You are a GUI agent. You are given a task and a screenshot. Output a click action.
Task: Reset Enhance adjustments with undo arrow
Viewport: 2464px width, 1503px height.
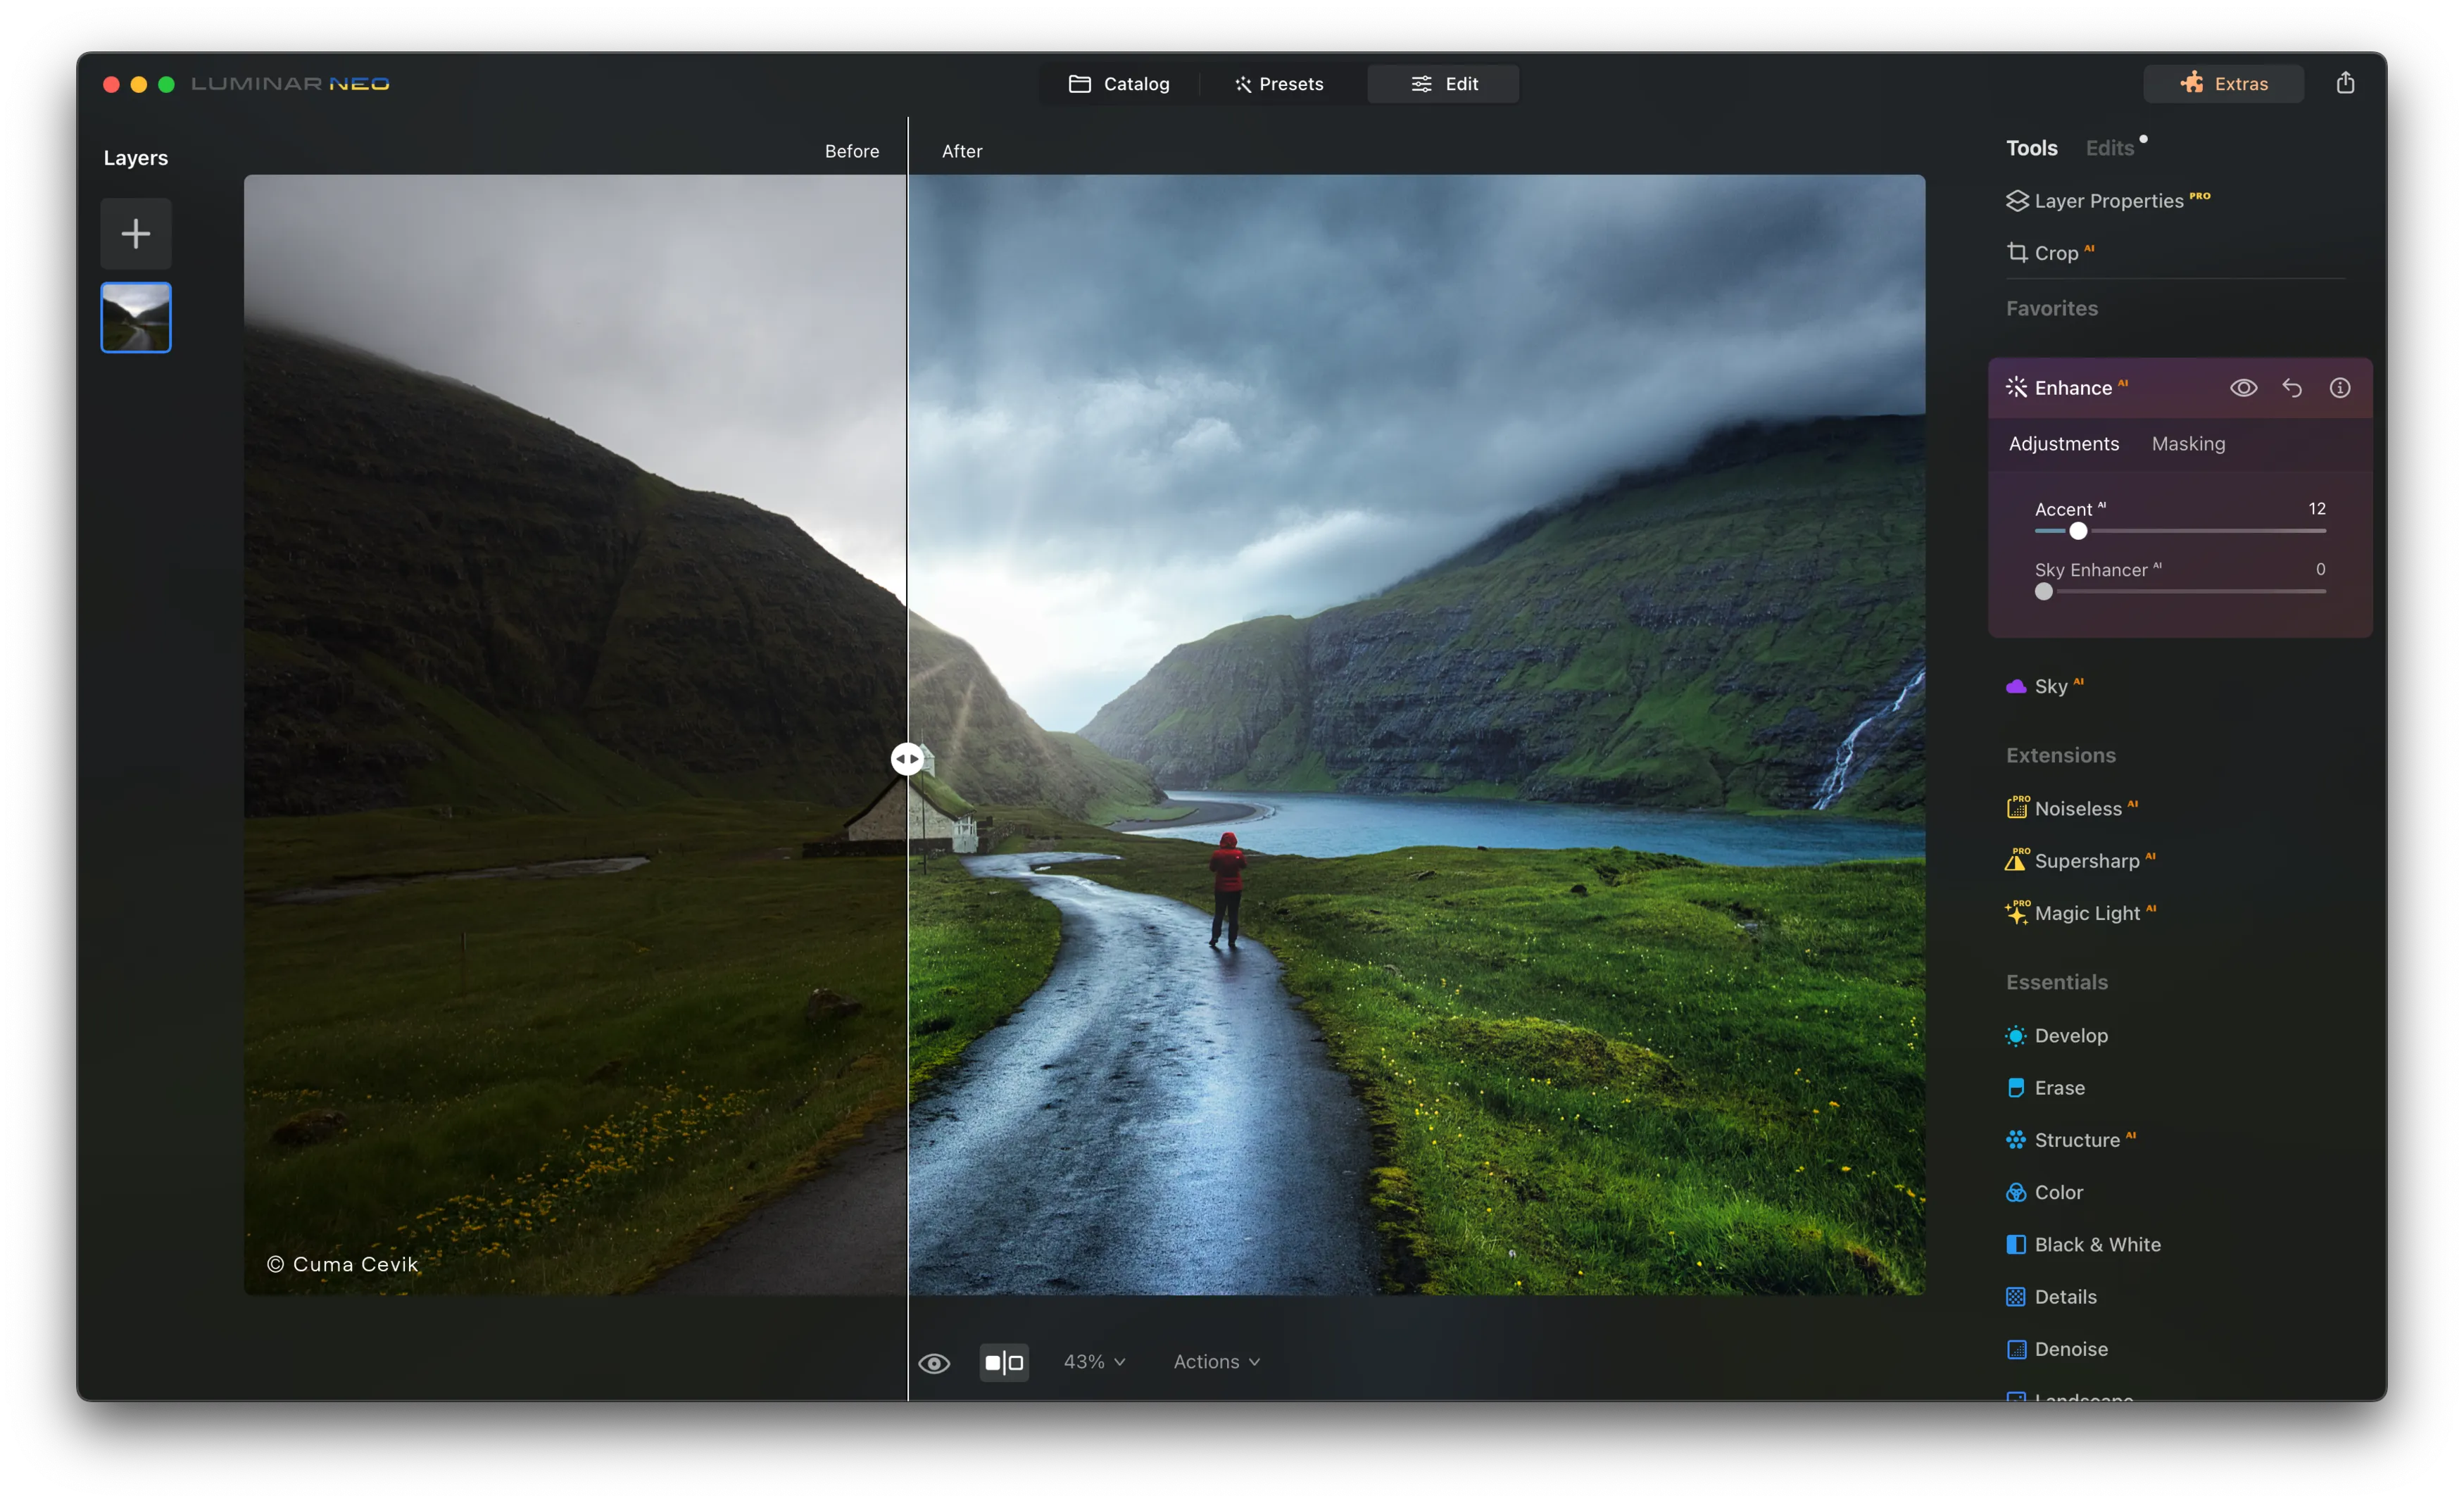tap(2291, 388)
